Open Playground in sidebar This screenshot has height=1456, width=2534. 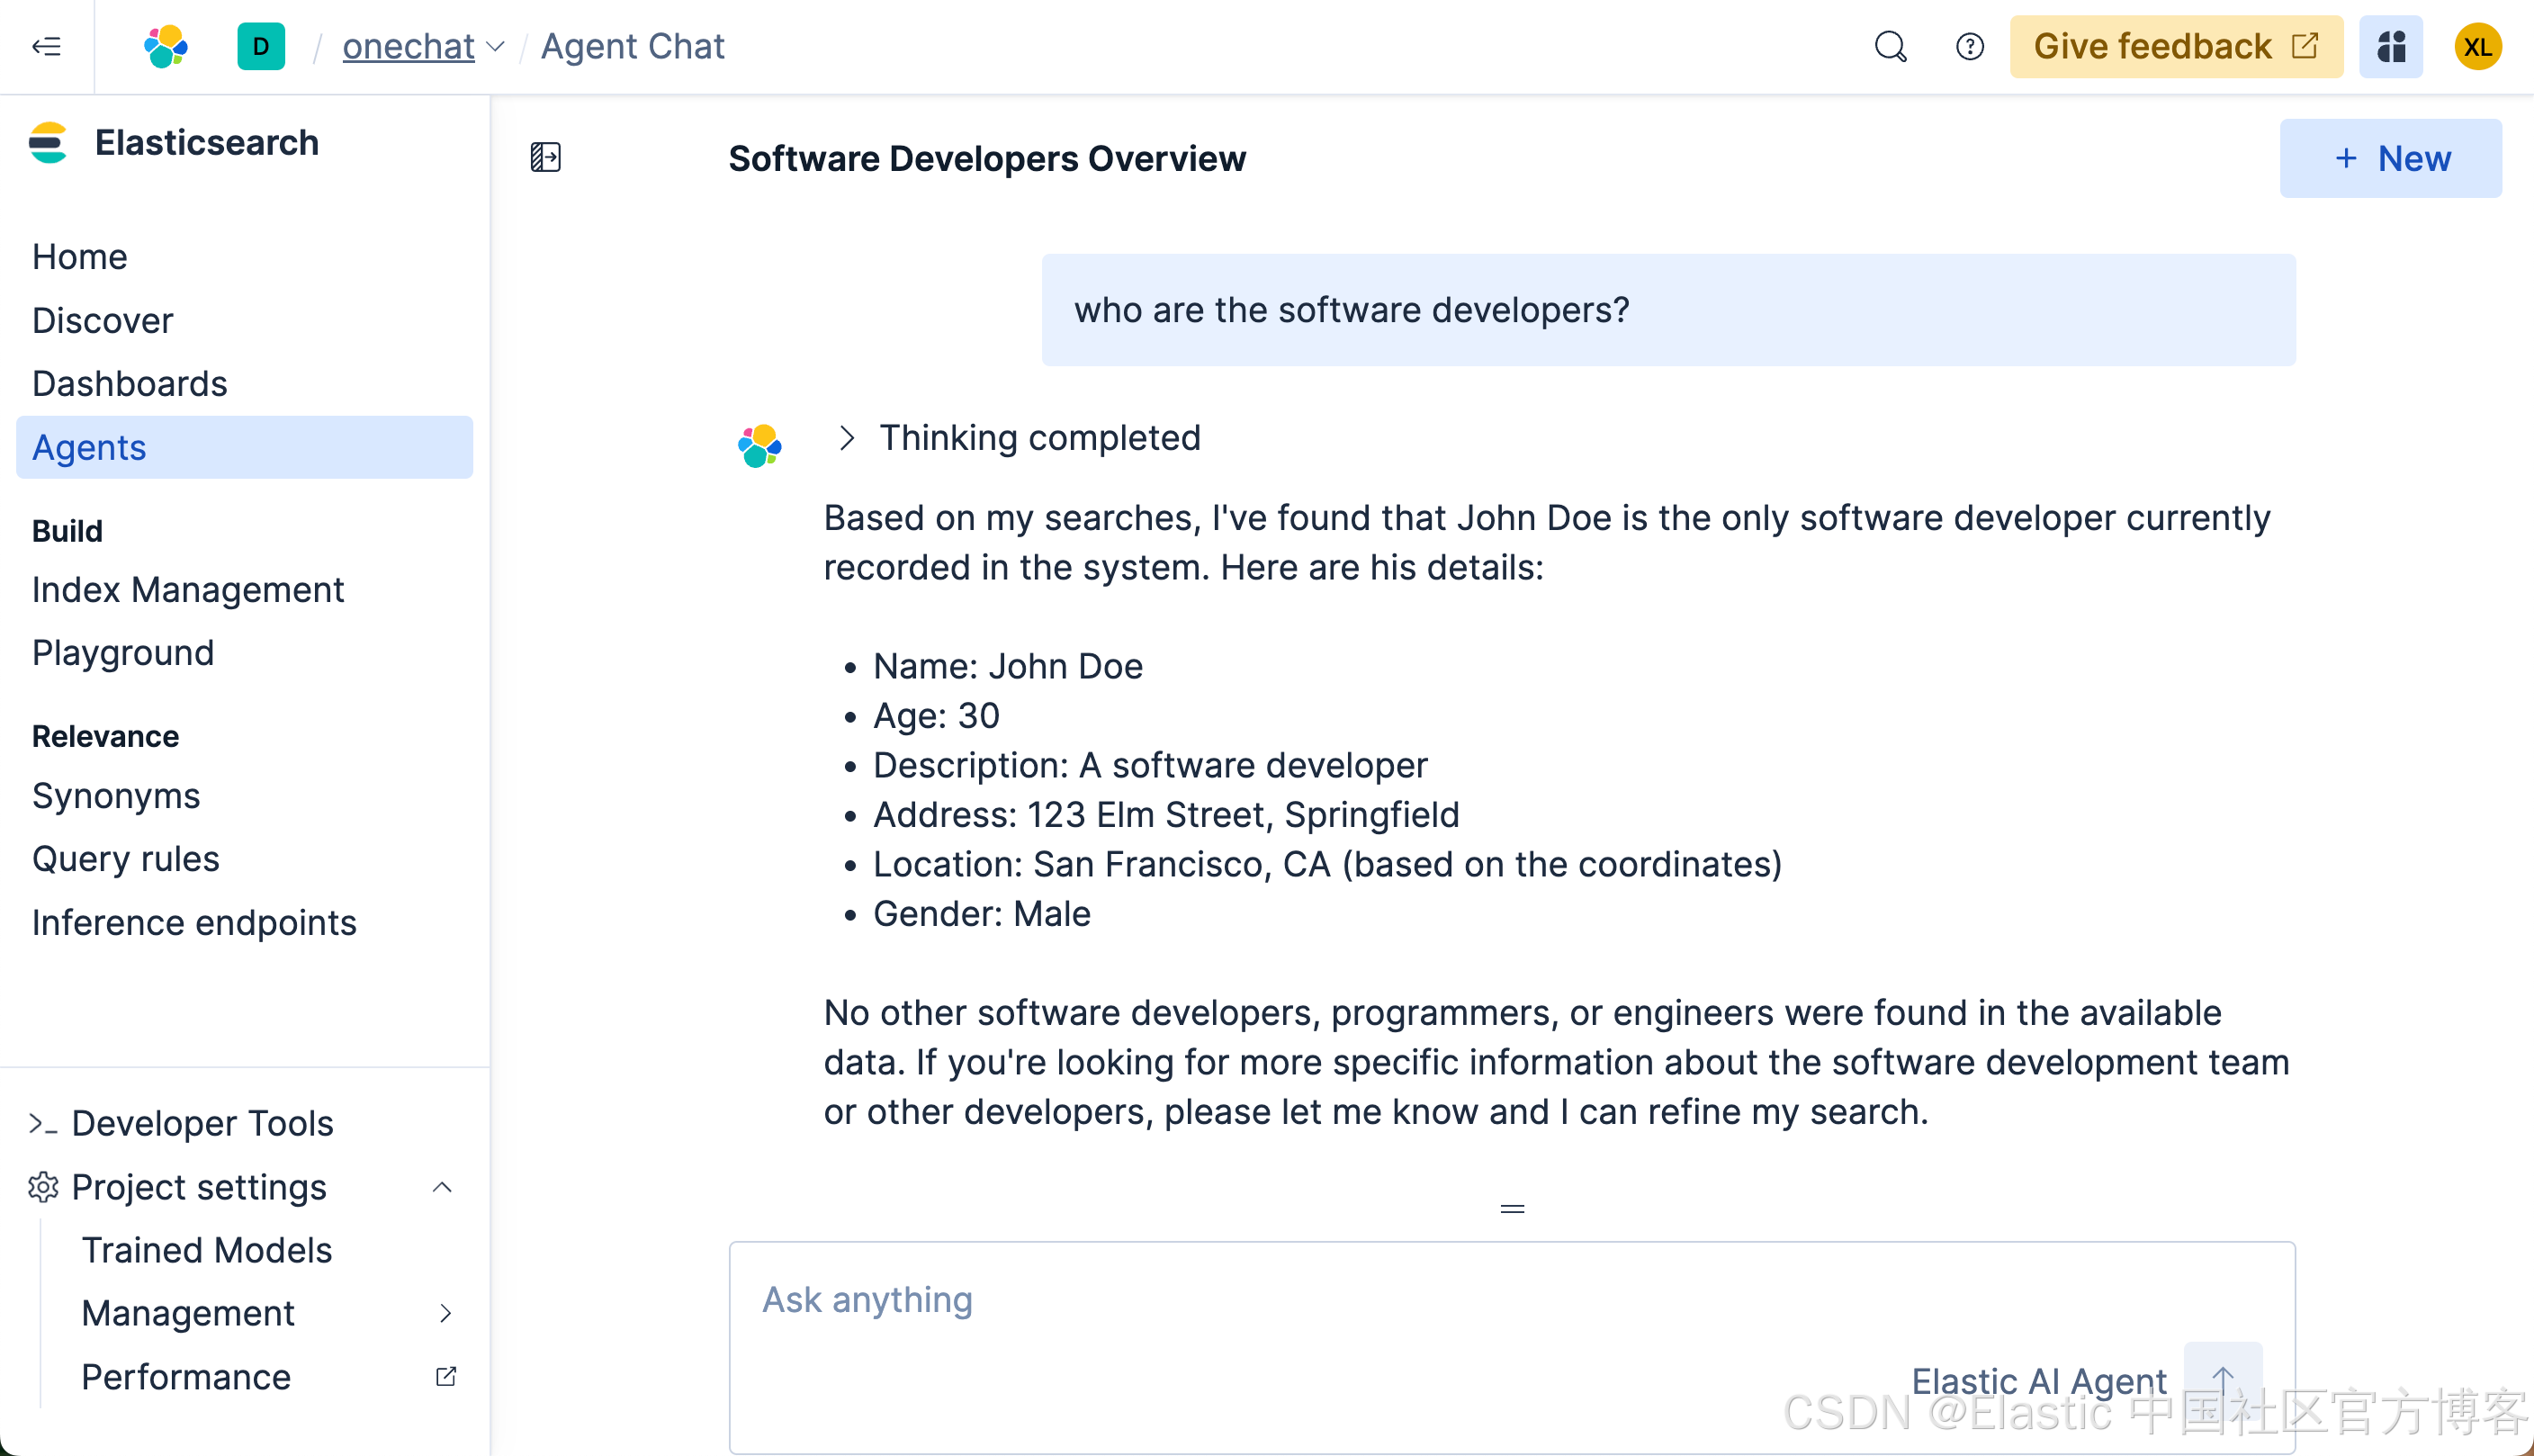[x=123, y=653]
